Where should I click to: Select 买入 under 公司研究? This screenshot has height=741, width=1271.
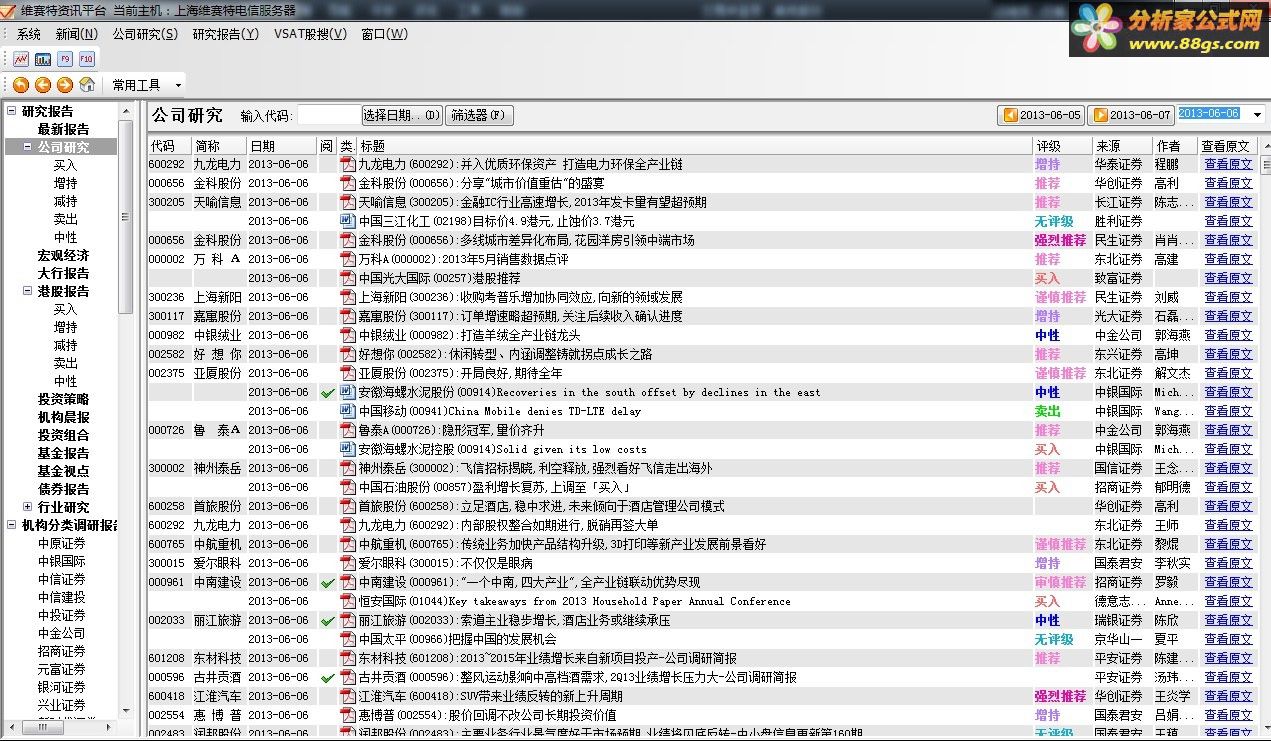pos(65,165)
